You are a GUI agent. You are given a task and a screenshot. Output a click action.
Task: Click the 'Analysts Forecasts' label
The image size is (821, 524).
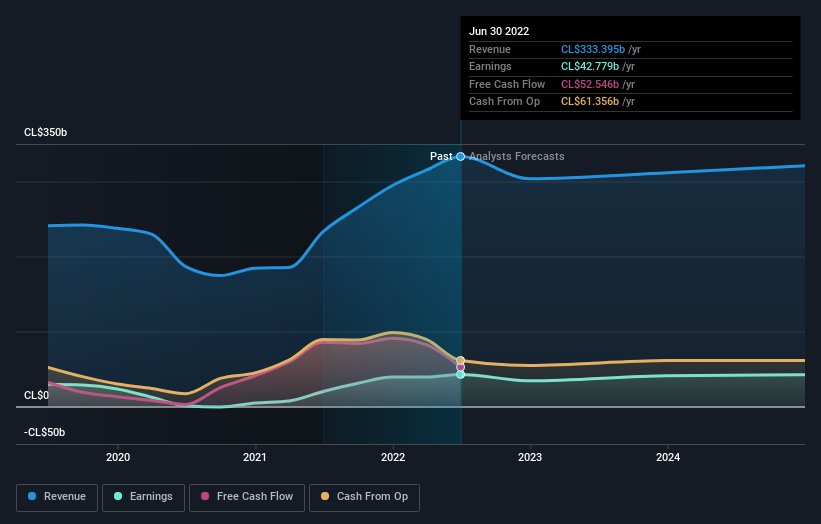(517, 156)
